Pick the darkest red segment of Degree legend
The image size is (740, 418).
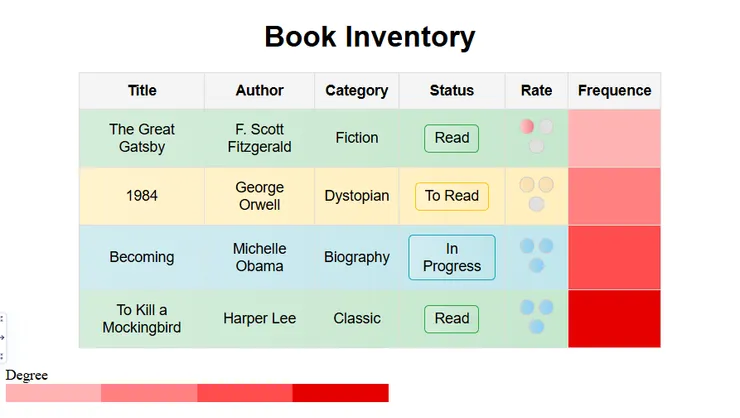click(340, 393)
